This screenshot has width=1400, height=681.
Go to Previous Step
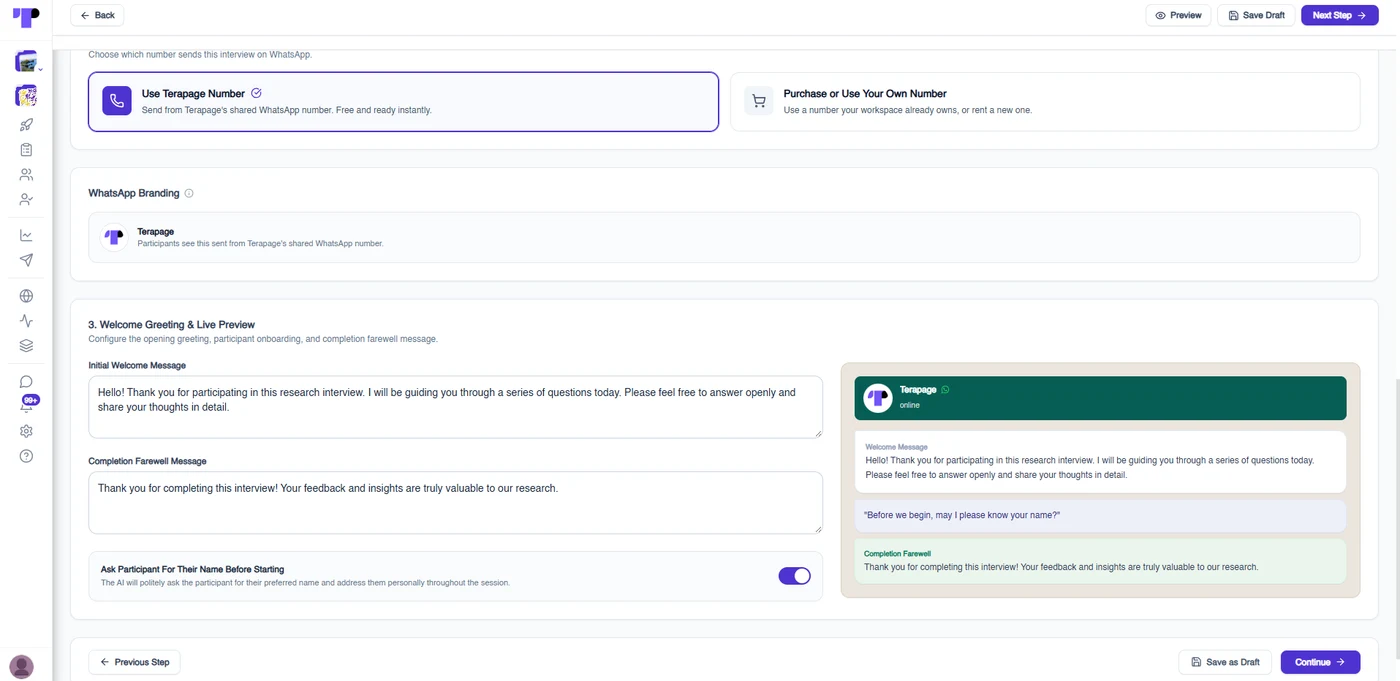(135, 662)
